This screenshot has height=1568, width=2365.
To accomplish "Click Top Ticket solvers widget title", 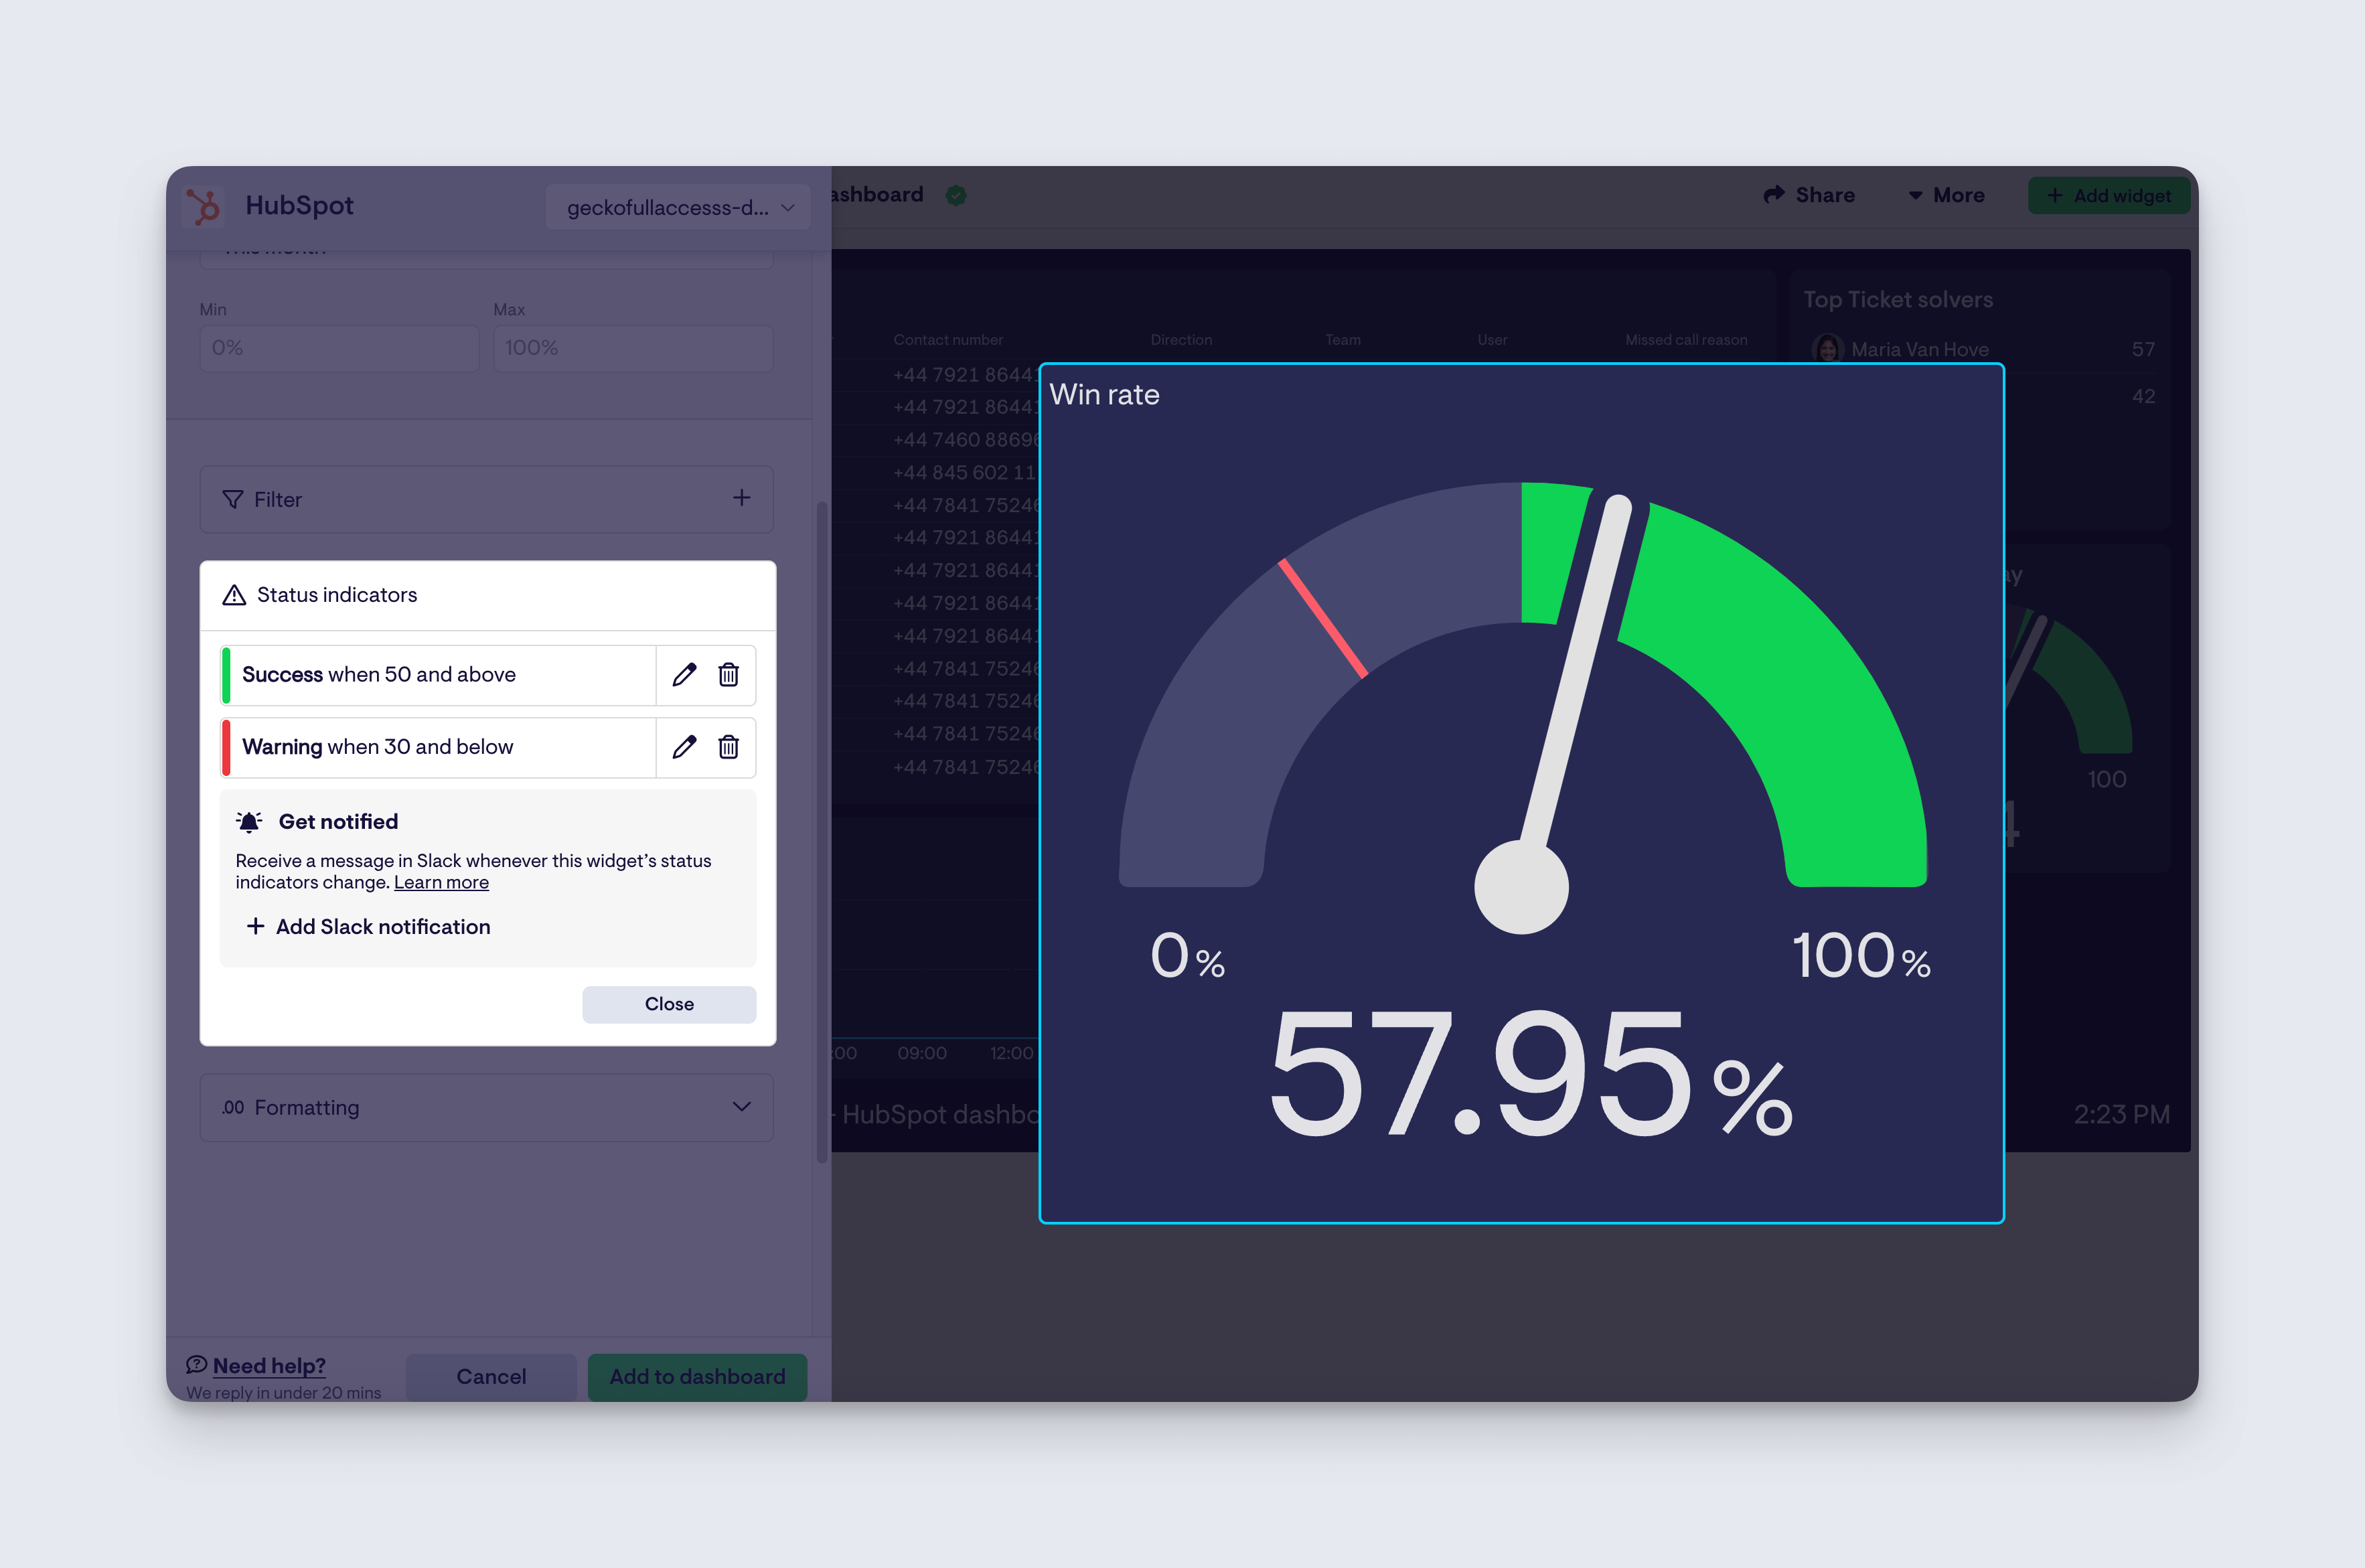I will pos(1897,300).
